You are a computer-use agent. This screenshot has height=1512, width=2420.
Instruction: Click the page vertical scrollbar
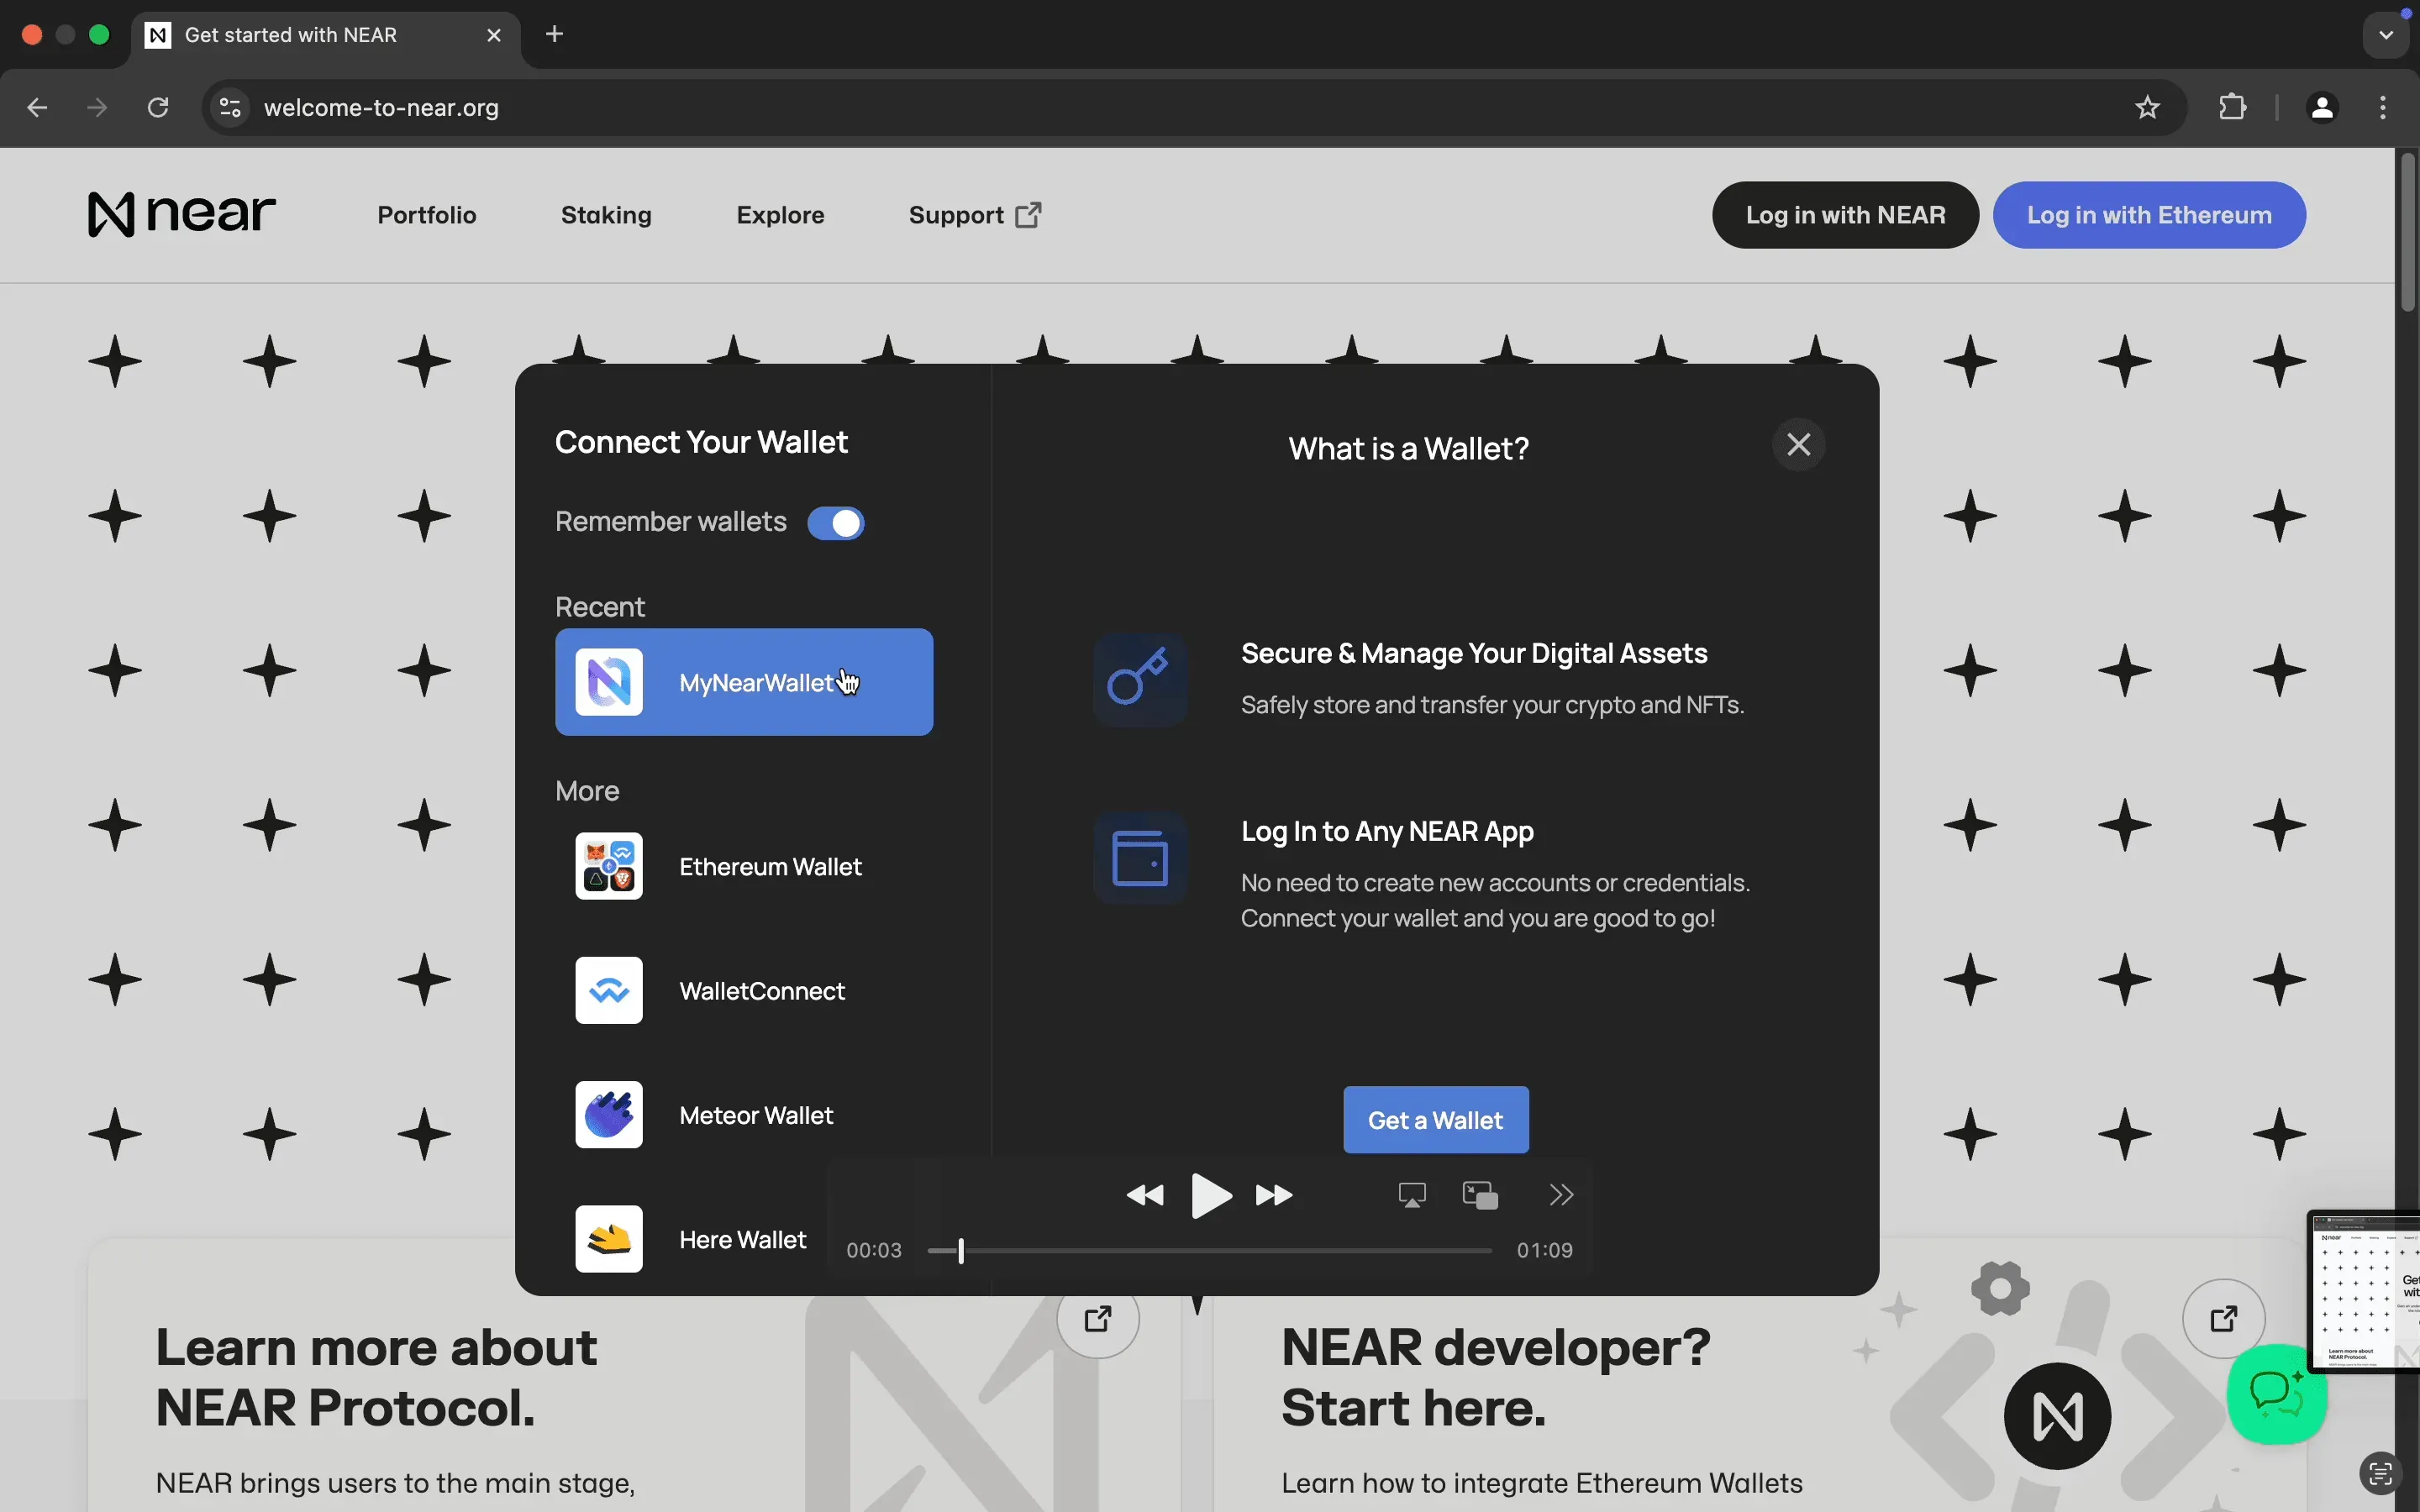pos(2407,230)
